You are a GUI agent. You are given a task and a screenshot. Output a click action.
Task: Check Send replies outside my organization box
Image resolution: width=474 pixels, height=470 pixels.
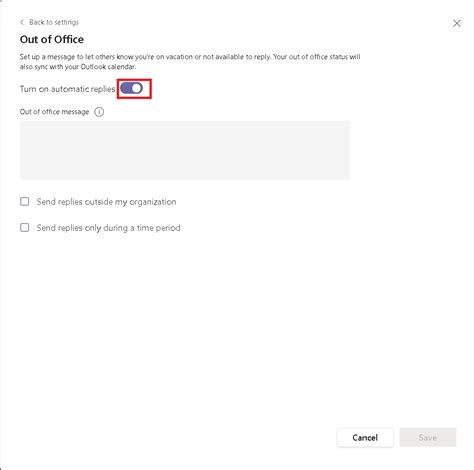coord(25,201)
